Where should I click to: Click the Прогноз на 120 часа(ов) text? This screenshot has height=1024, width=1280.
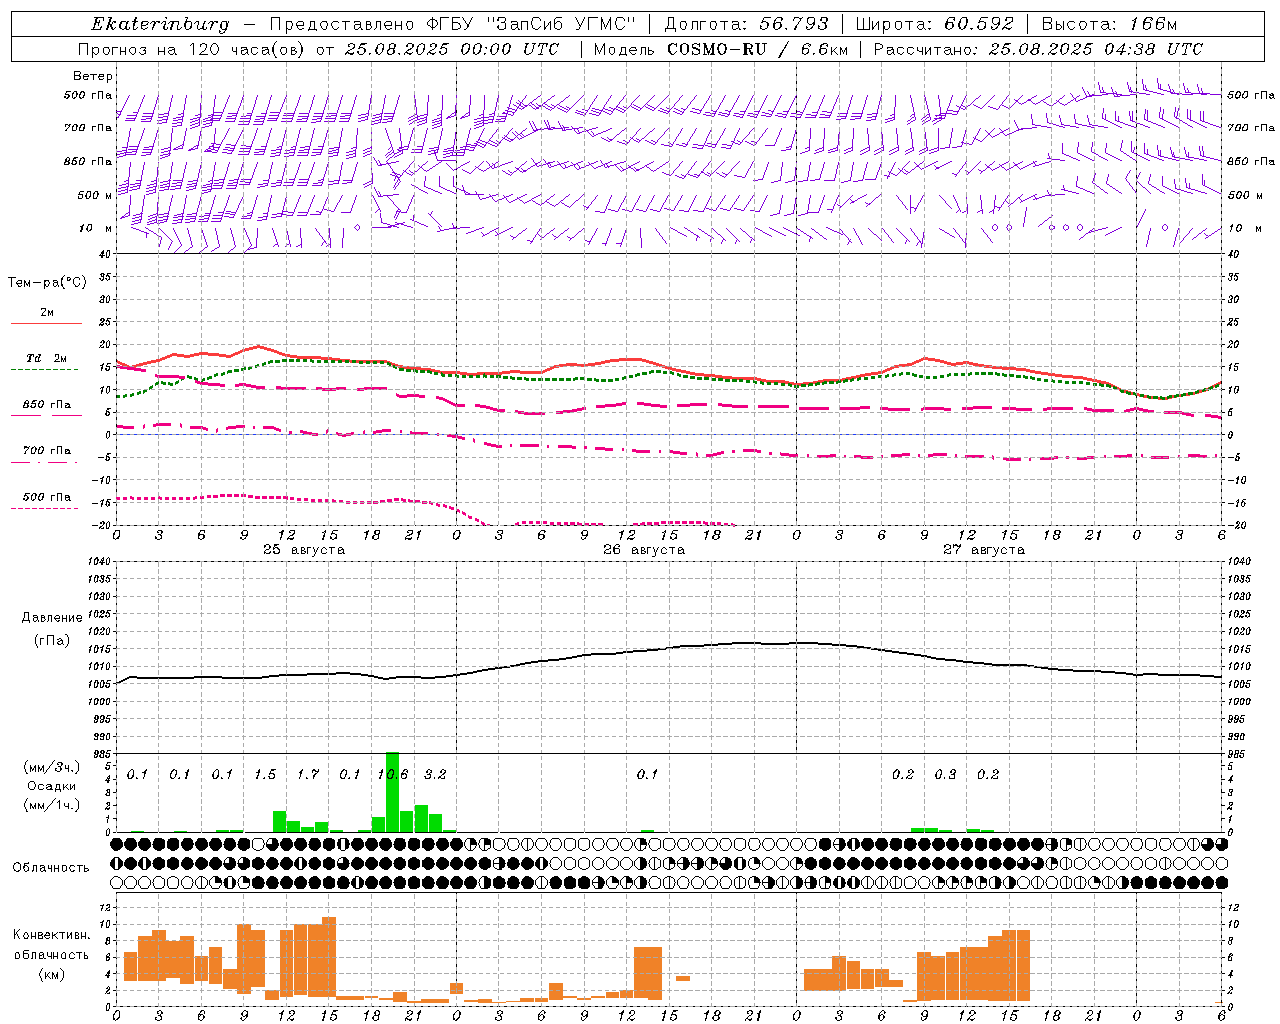[x=192, y=49]
